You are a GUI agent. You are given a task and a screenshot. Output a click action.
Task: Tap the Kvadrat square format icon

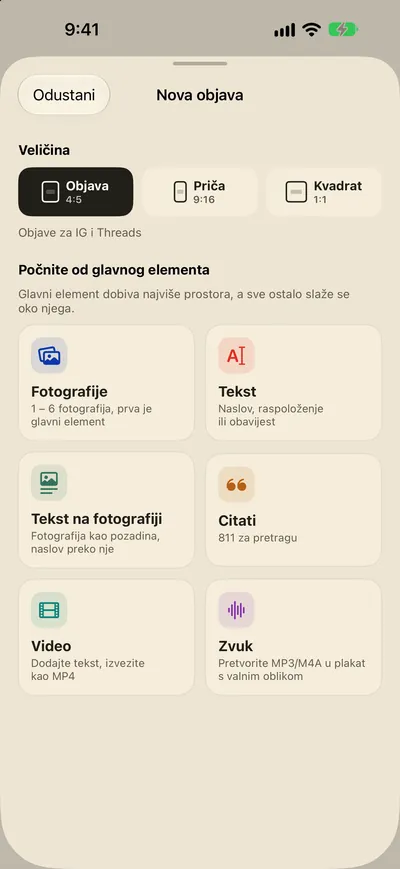(296, 192)
